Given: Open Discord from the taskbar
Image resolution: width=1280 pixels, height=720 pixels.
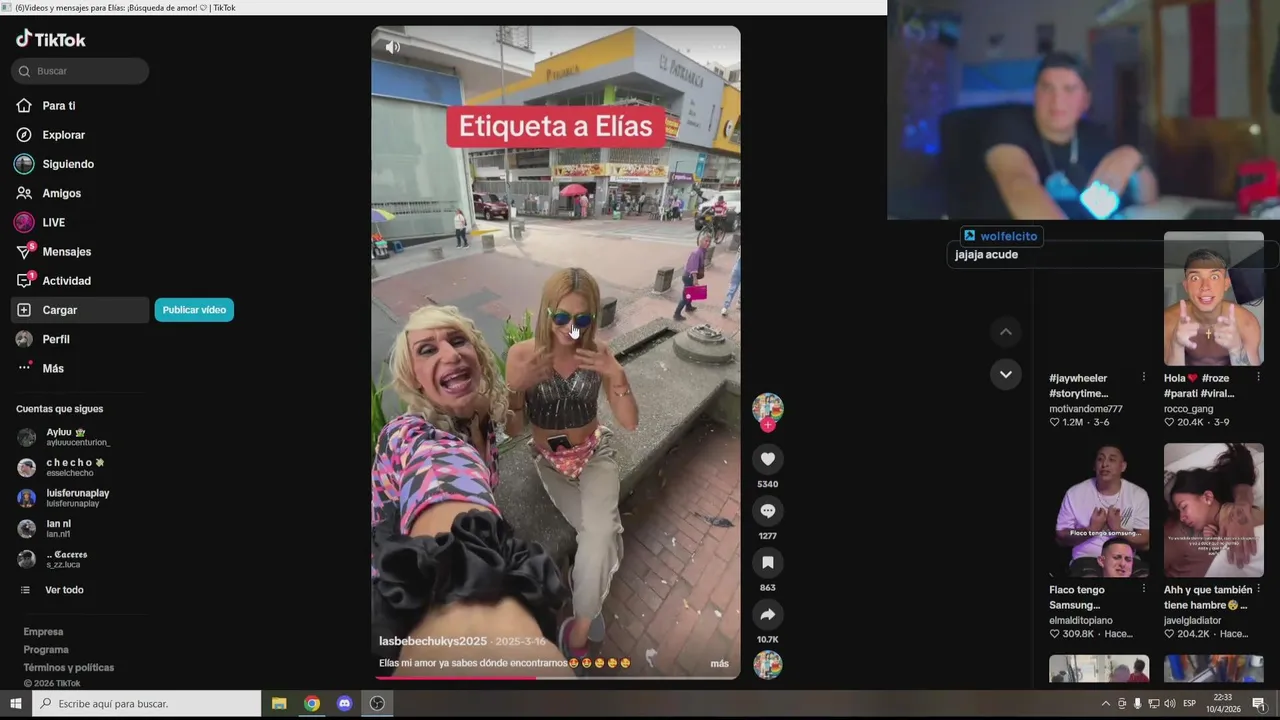Looking at the screenshot, I should point(345,704).
